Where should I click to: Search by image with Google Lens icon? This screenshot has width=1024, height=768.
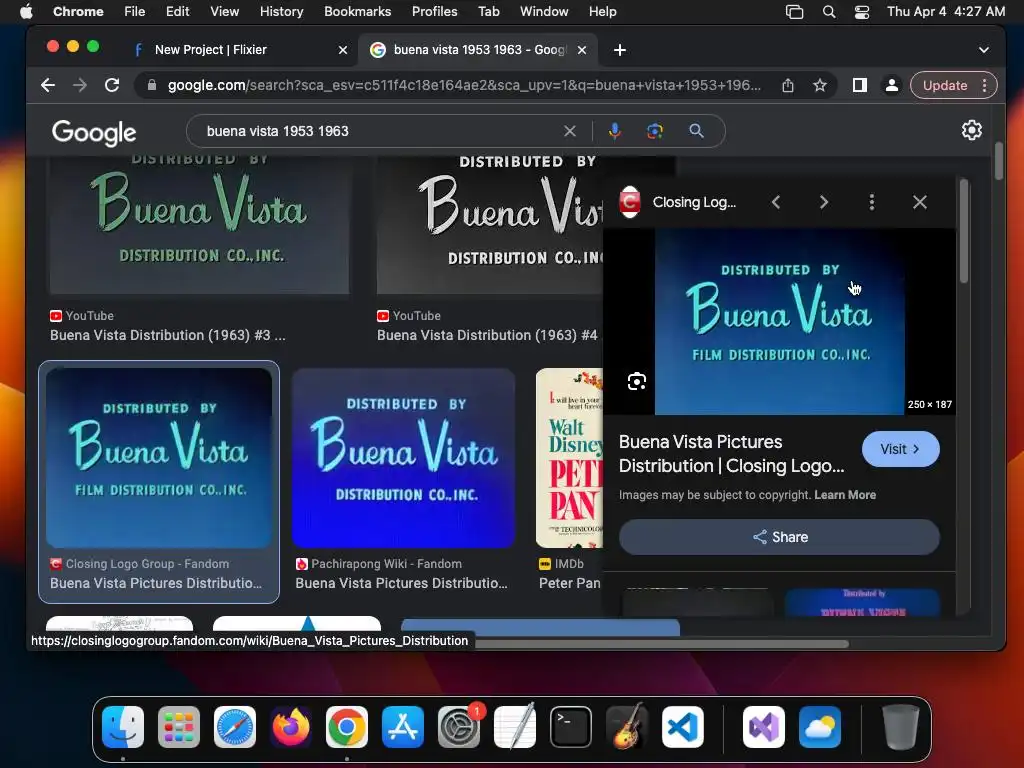point(655,131)
